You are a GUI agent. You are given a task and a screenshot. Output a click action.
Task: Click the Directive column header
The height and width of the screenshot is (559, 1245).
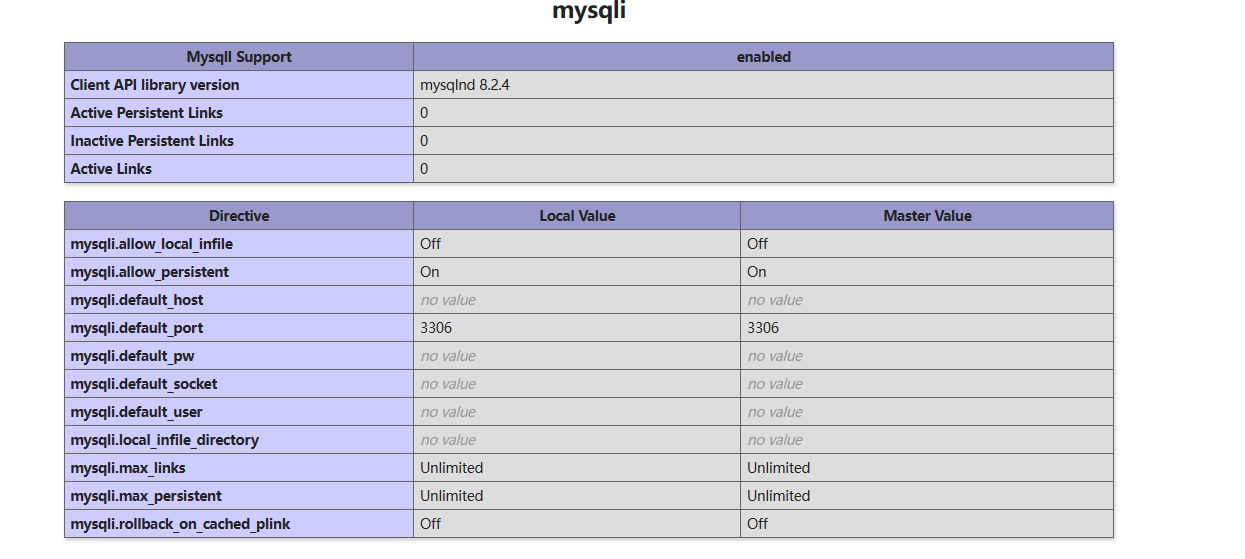pos(239,216)
